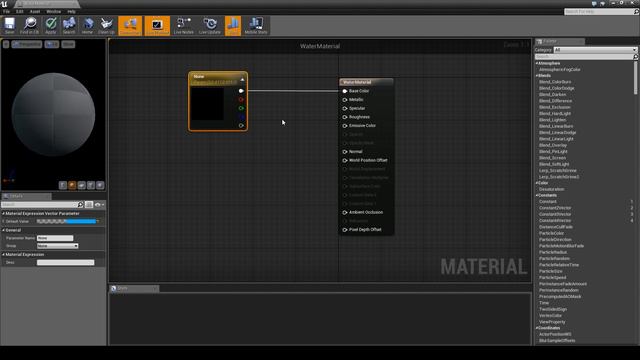This screenshot has height=360, width=640.
Task: Open Details view options eye dropdown
Action: click(99, 204)
